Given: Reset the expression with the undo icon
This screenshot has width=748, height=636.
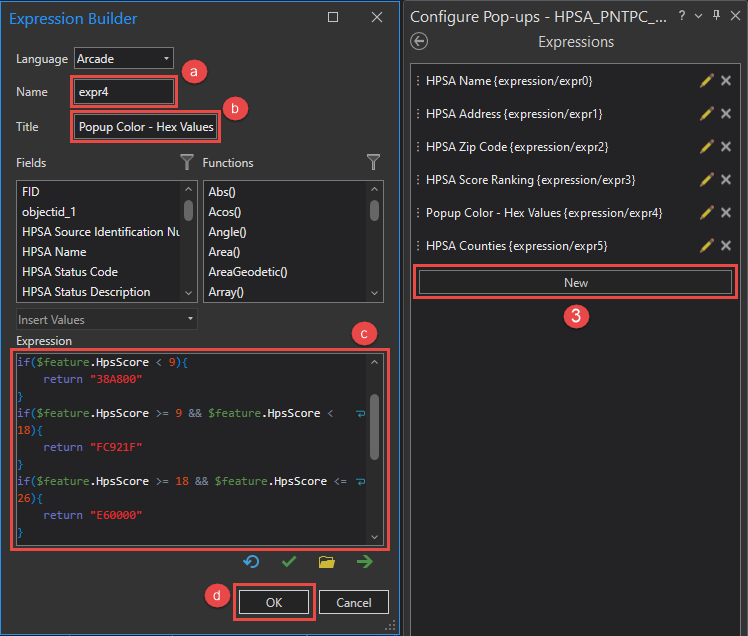Looking at the screenshot, I should coord(251,562).
